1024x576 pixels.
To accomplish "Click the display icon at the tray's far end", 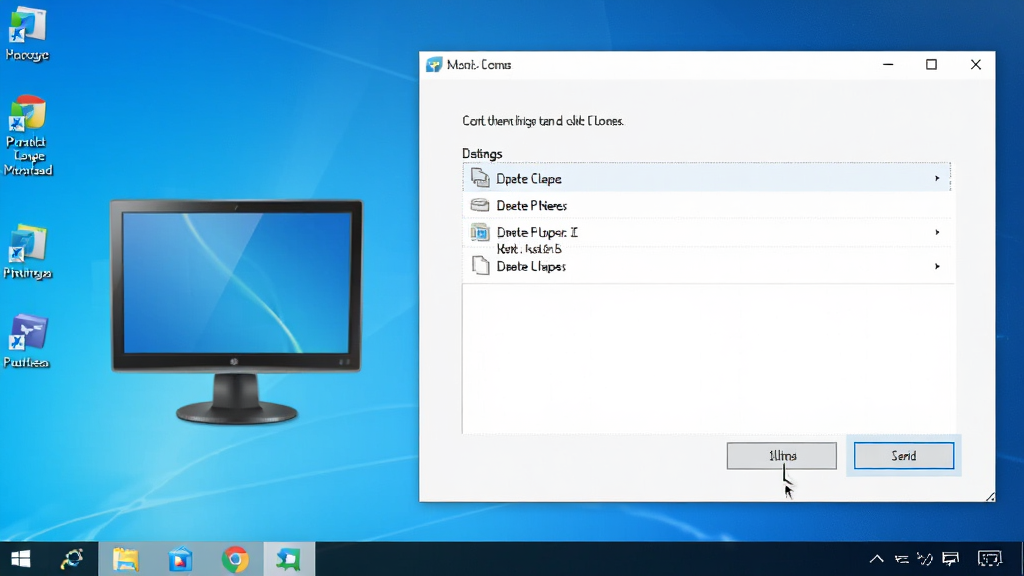I will coord(989,559).
